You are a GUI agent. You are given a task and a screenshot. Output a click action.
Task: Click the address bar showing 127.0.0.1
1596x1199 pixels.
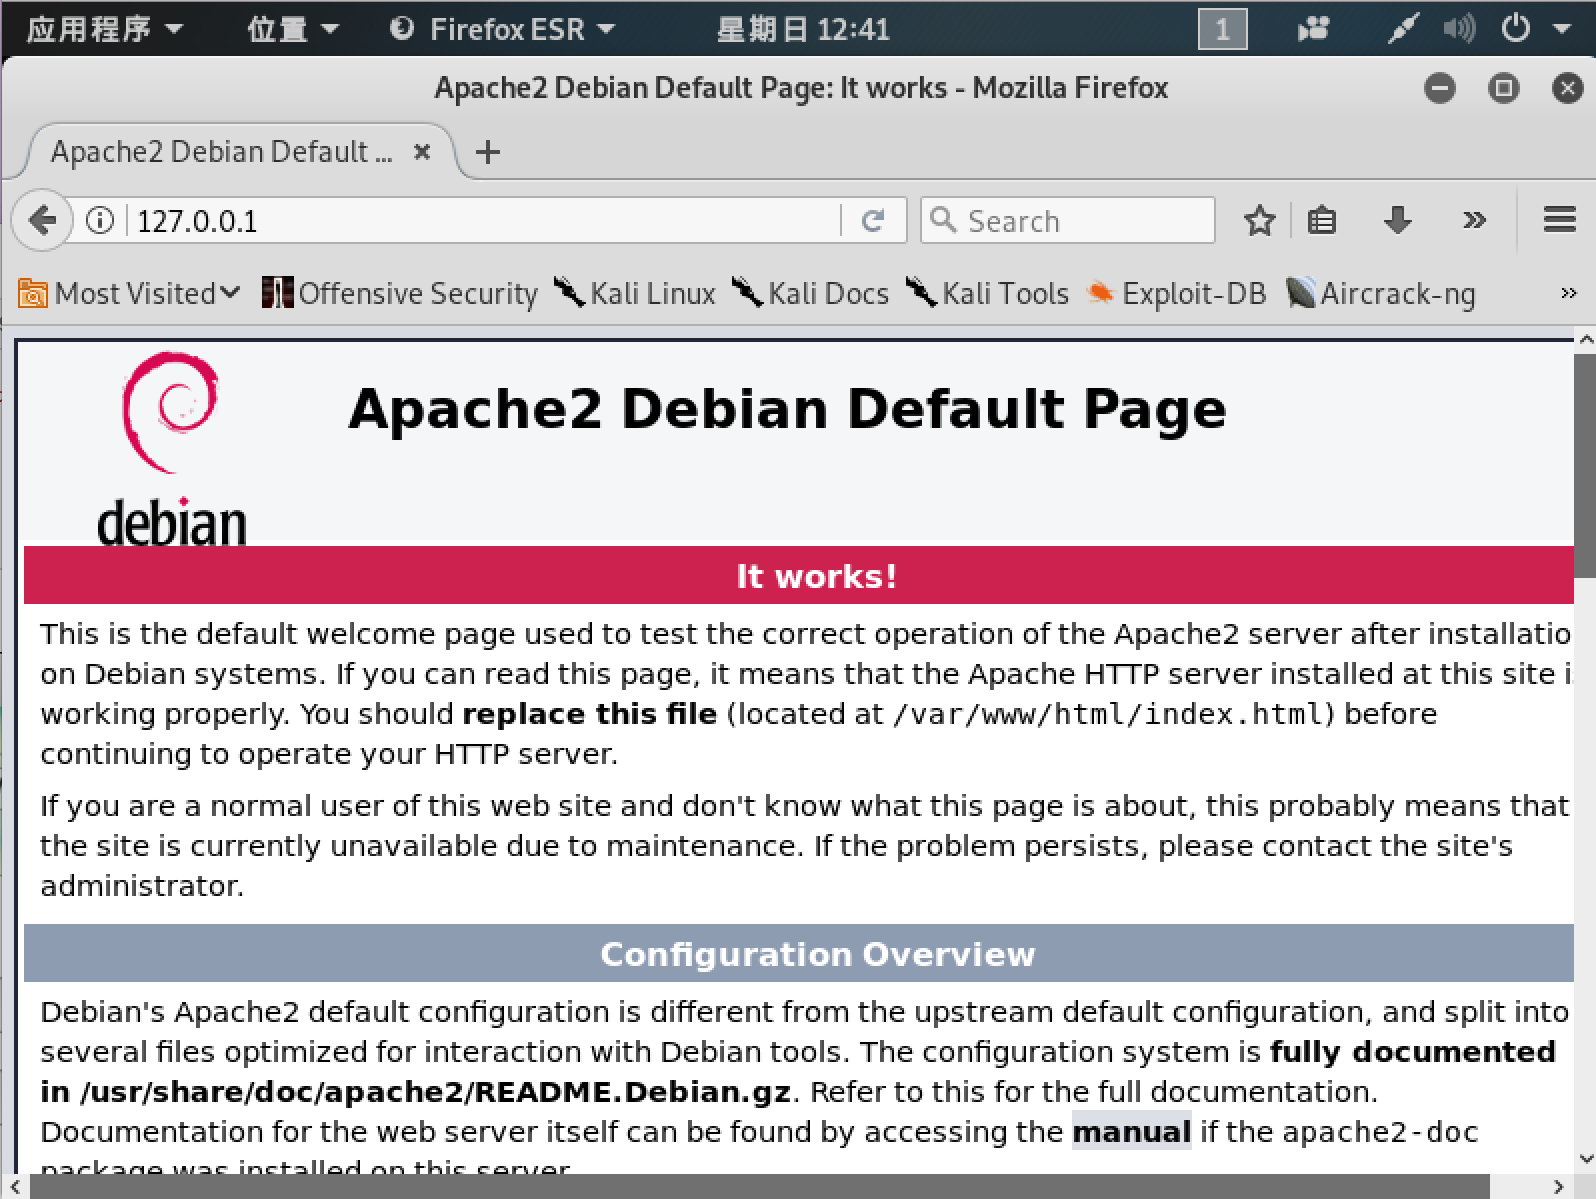(x=485, y=220)
